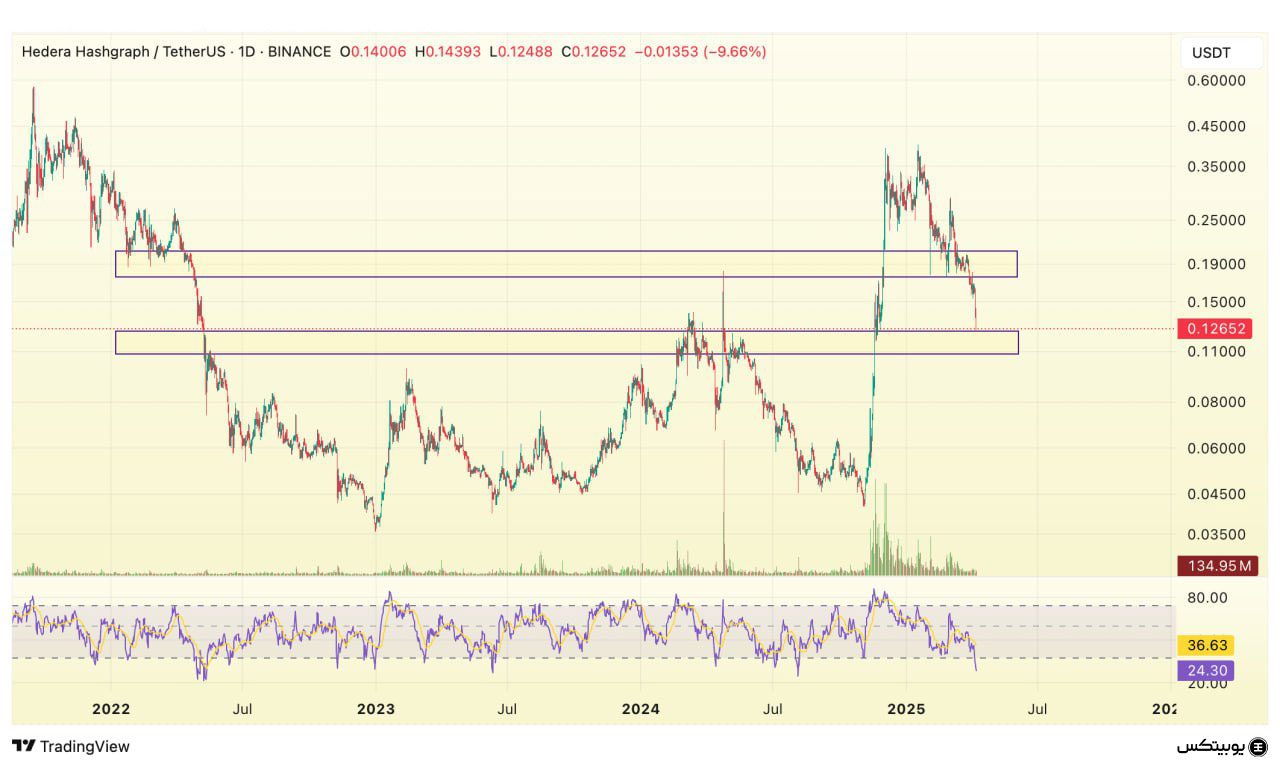1280x767 pixels.
Task: Click the yellow 36.63 RSI average label
Action: click(1206, 646)
